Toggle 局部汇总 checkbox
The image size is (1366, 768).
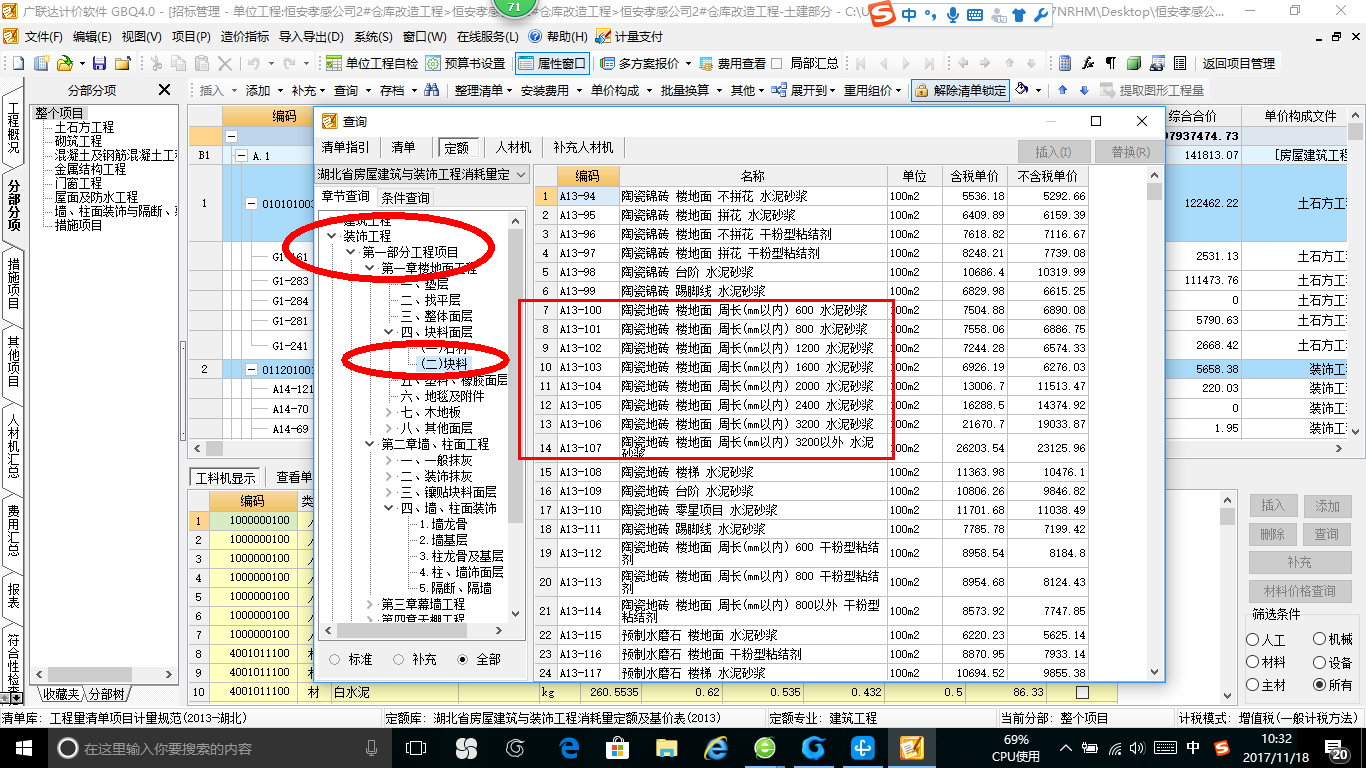(x=777, y=63)
